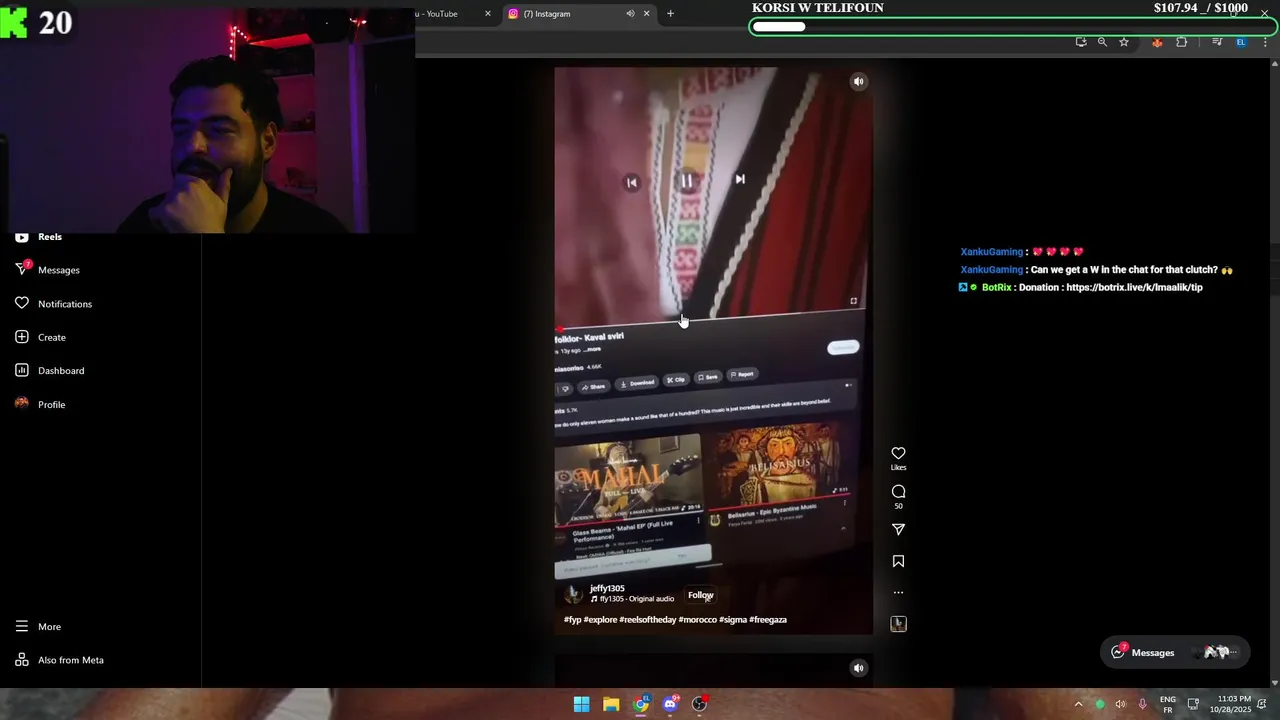This screenshot has height=720, width=1280.
Task: Open the #morocco hashtag
Action: tap(697, 620)
